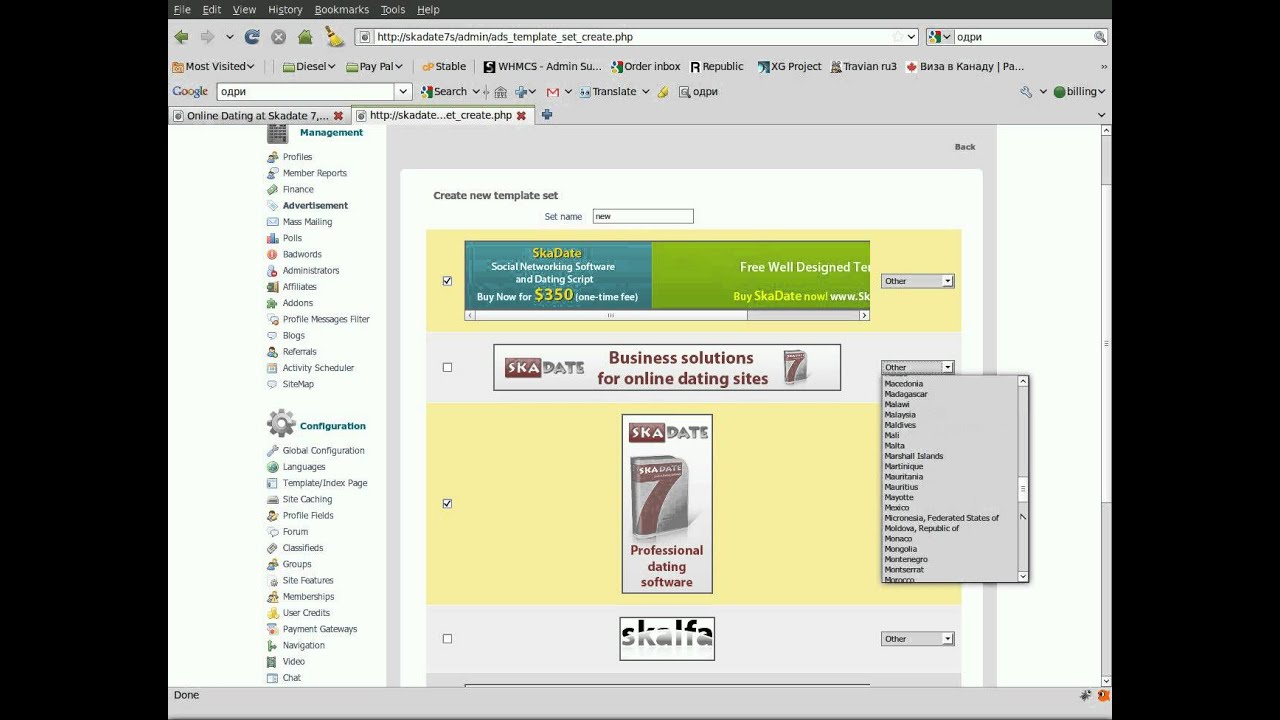This screenshot has width=1280, height=720.
Task: Click the Back link
Action: coord(965,147)
